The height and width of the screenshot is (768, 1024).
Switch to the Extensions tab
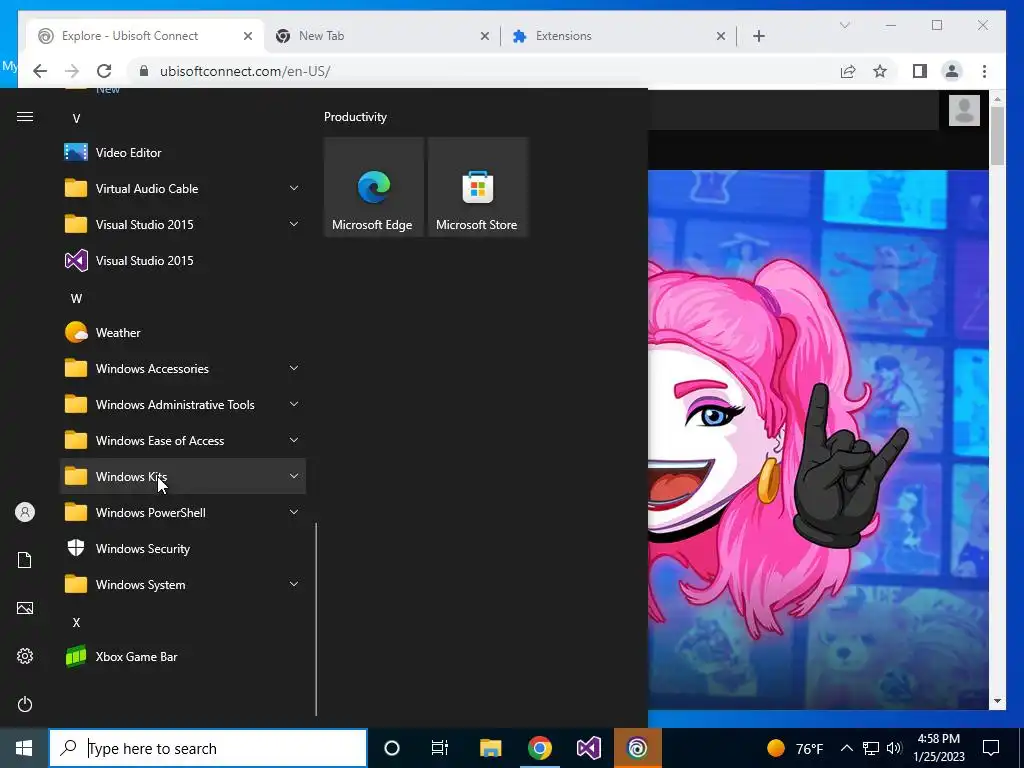click(x=618, y=36)
